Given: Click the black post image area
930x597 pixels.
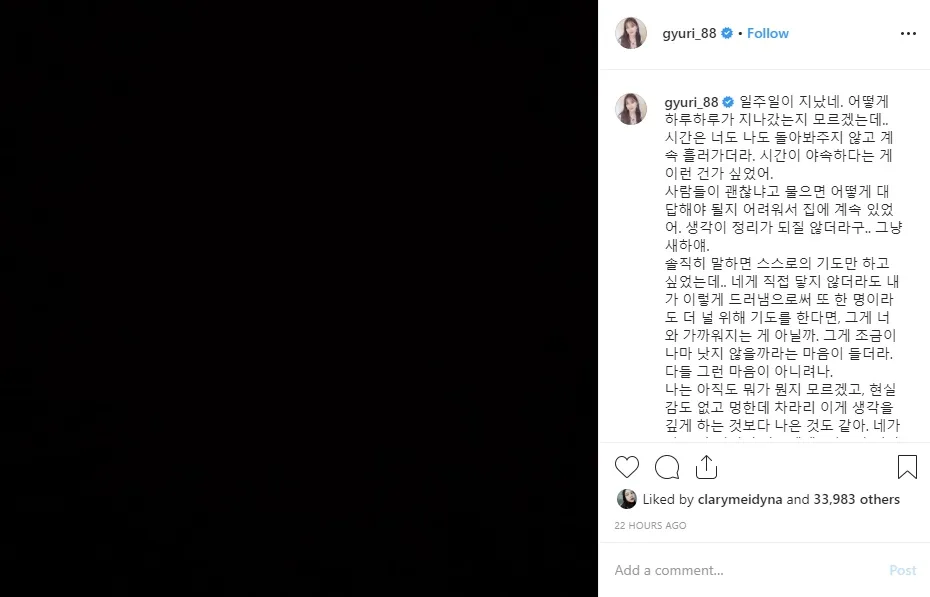Looking at the screenshot, I should (299, 298).
